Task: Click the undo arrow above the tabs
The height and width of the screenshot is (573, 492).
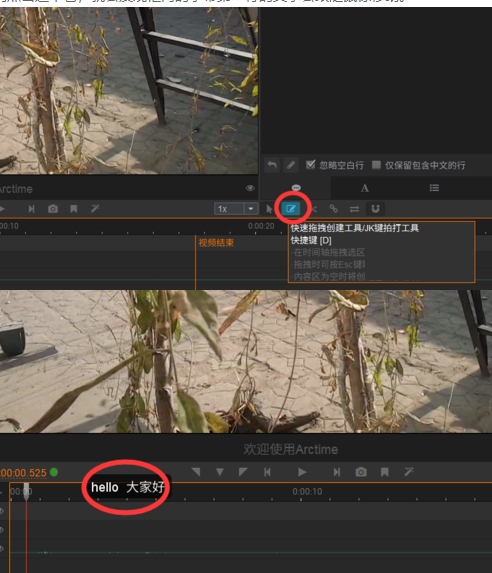Action: [x=272, y=165]
